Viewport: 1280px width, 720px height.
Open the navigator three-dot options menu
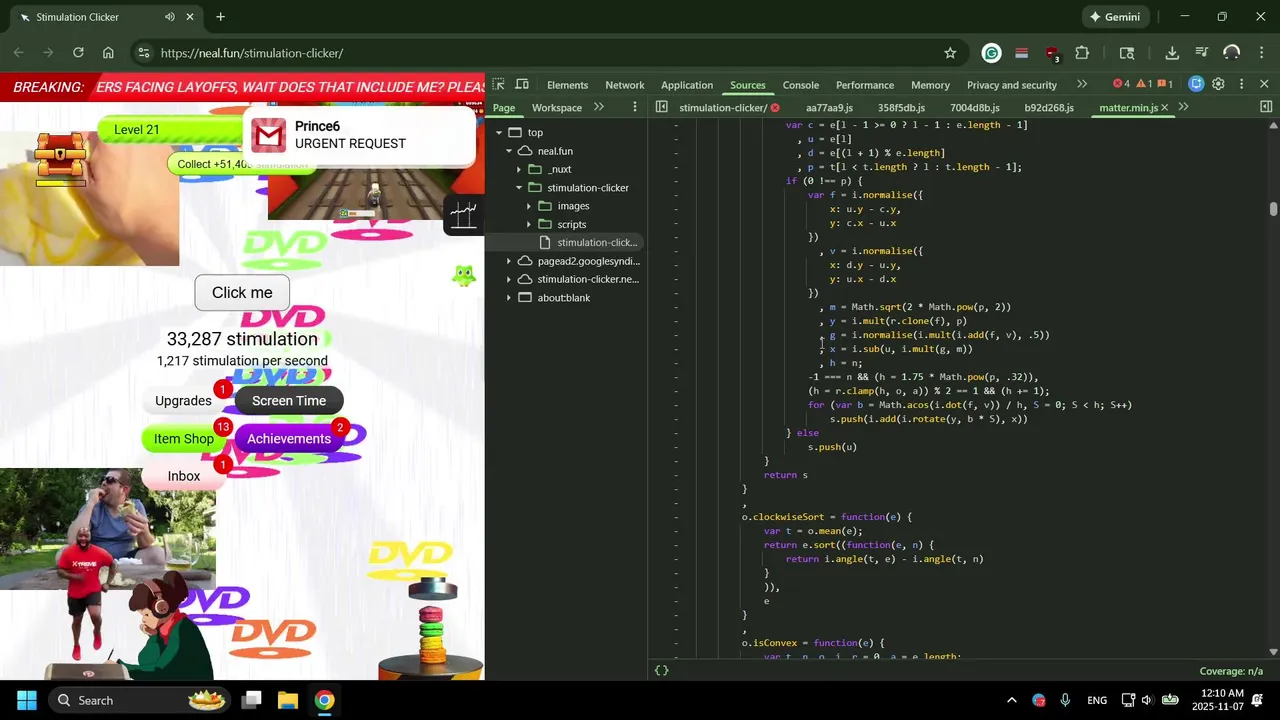click(x=634, y=107)
